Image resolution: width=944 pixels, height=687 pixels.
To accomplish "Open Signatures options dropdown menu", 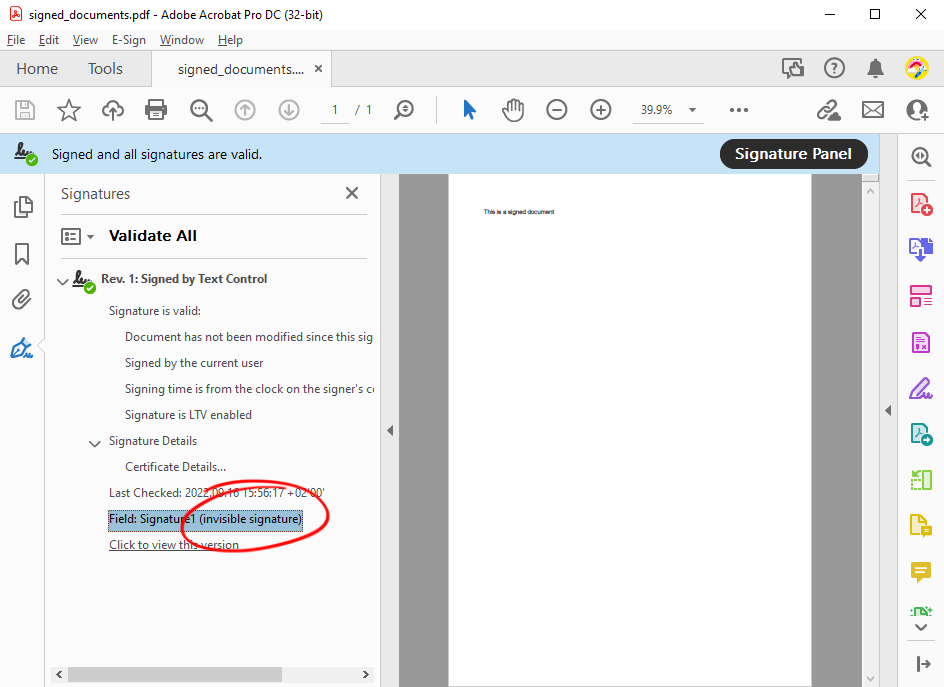I will coord(78,236).
